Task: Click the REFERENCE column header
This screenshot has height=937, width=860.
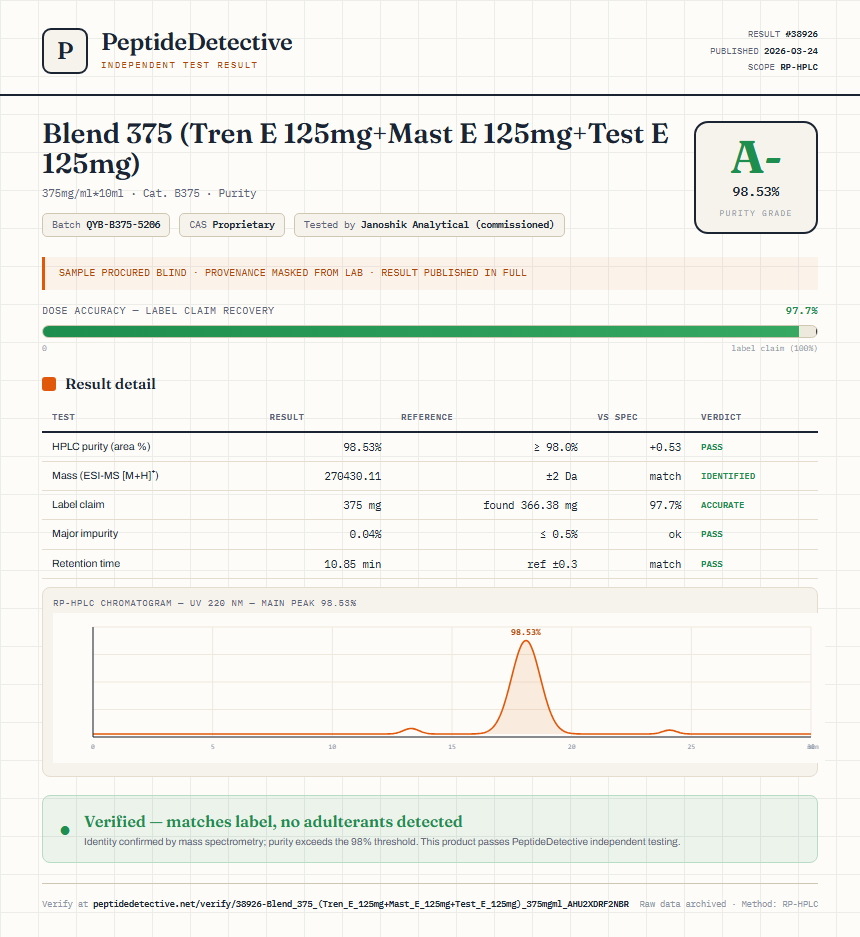Action: pos(427,417)
